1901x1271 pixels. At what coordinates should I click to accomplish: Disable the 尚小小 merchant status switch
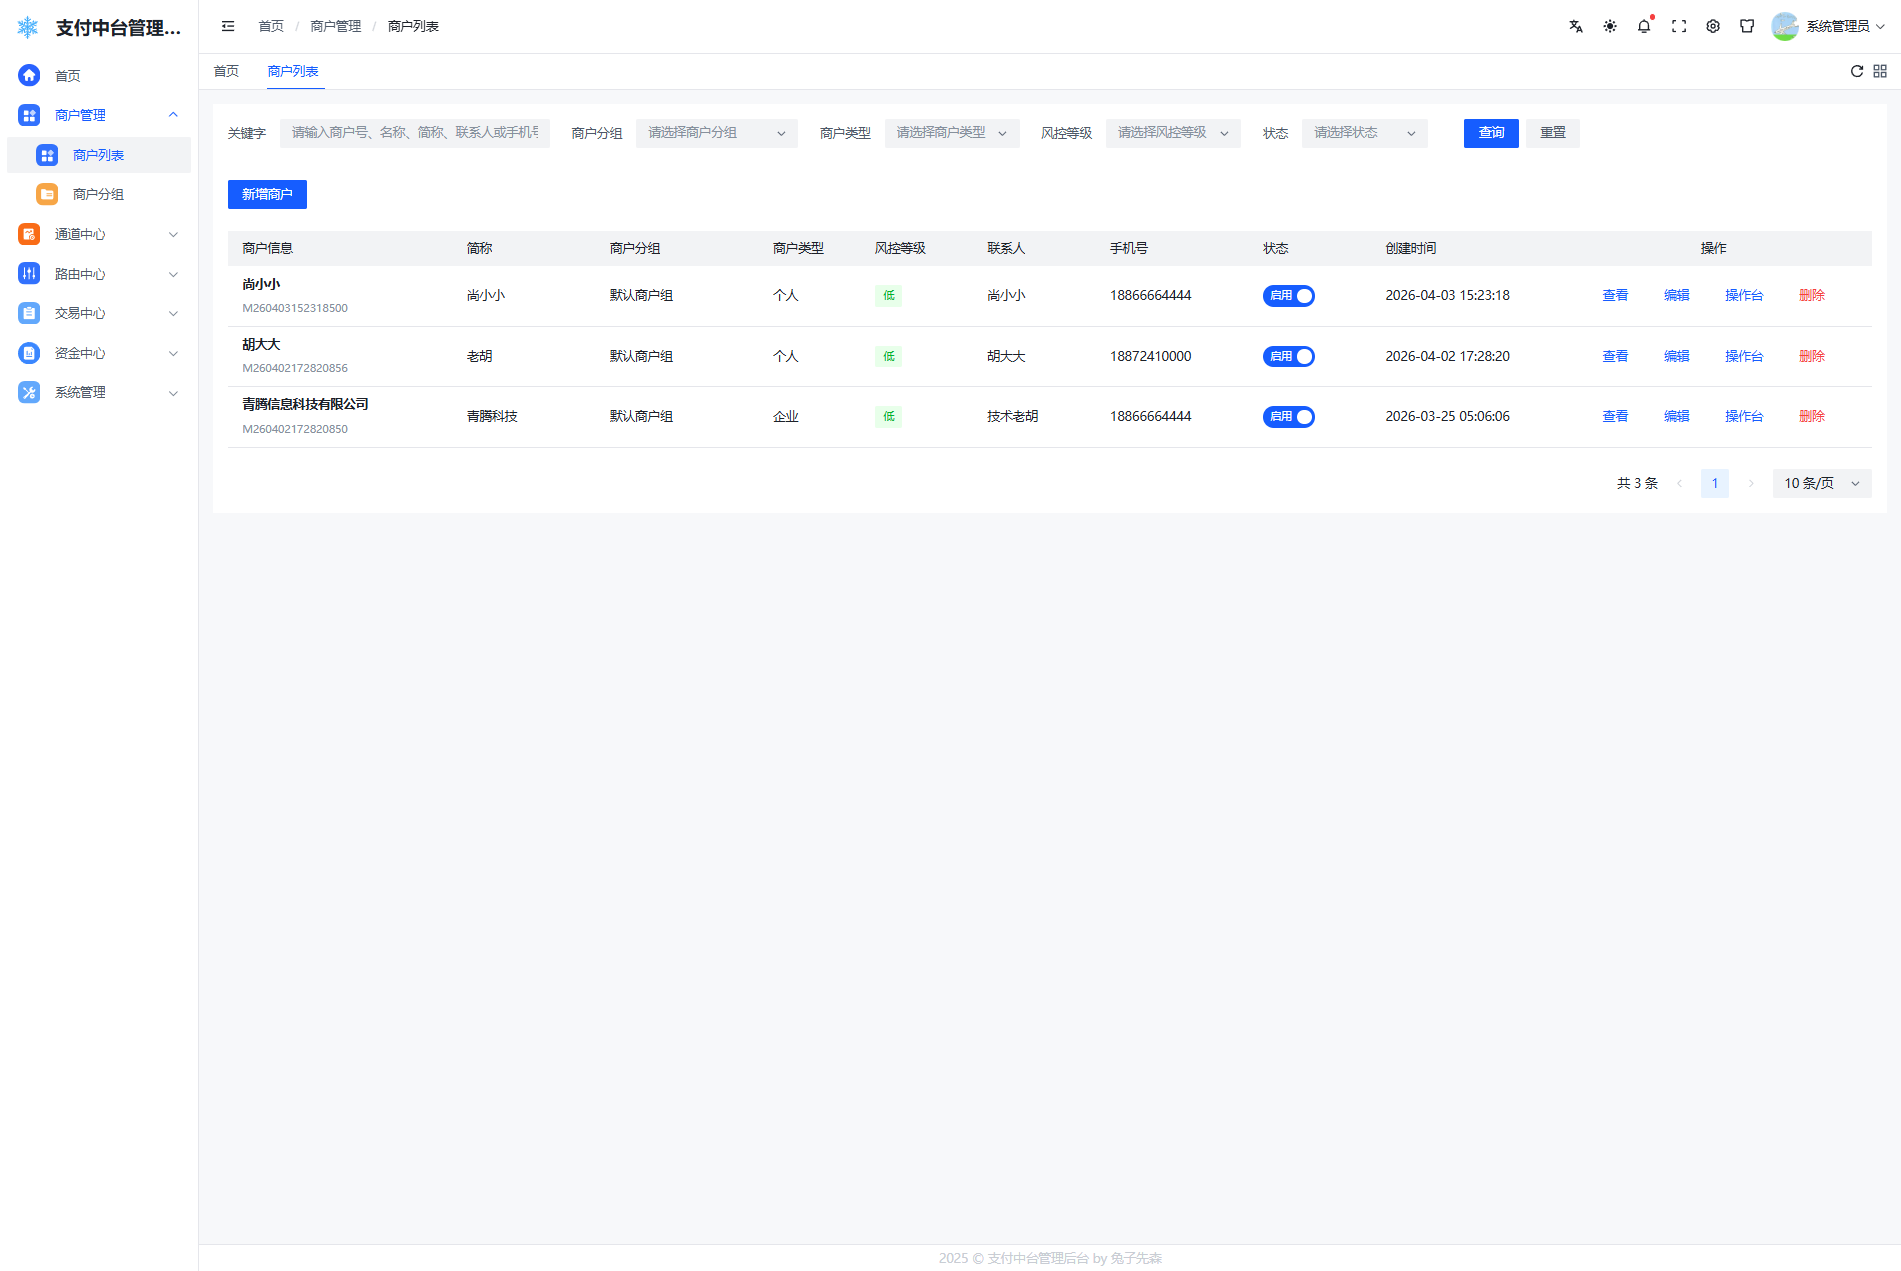coord(1288,296)
